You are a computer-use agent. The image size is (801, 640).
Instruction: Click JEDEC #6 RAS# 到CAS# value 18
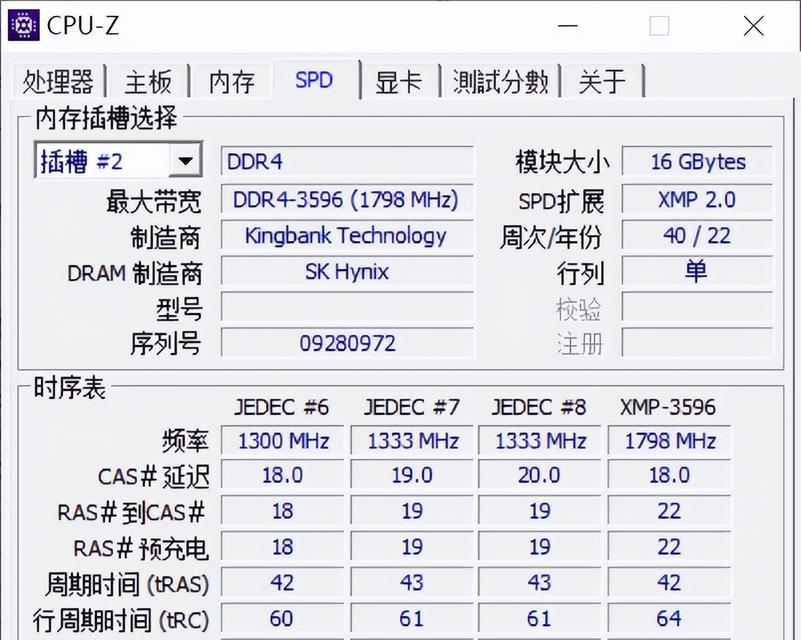(282, 511)
